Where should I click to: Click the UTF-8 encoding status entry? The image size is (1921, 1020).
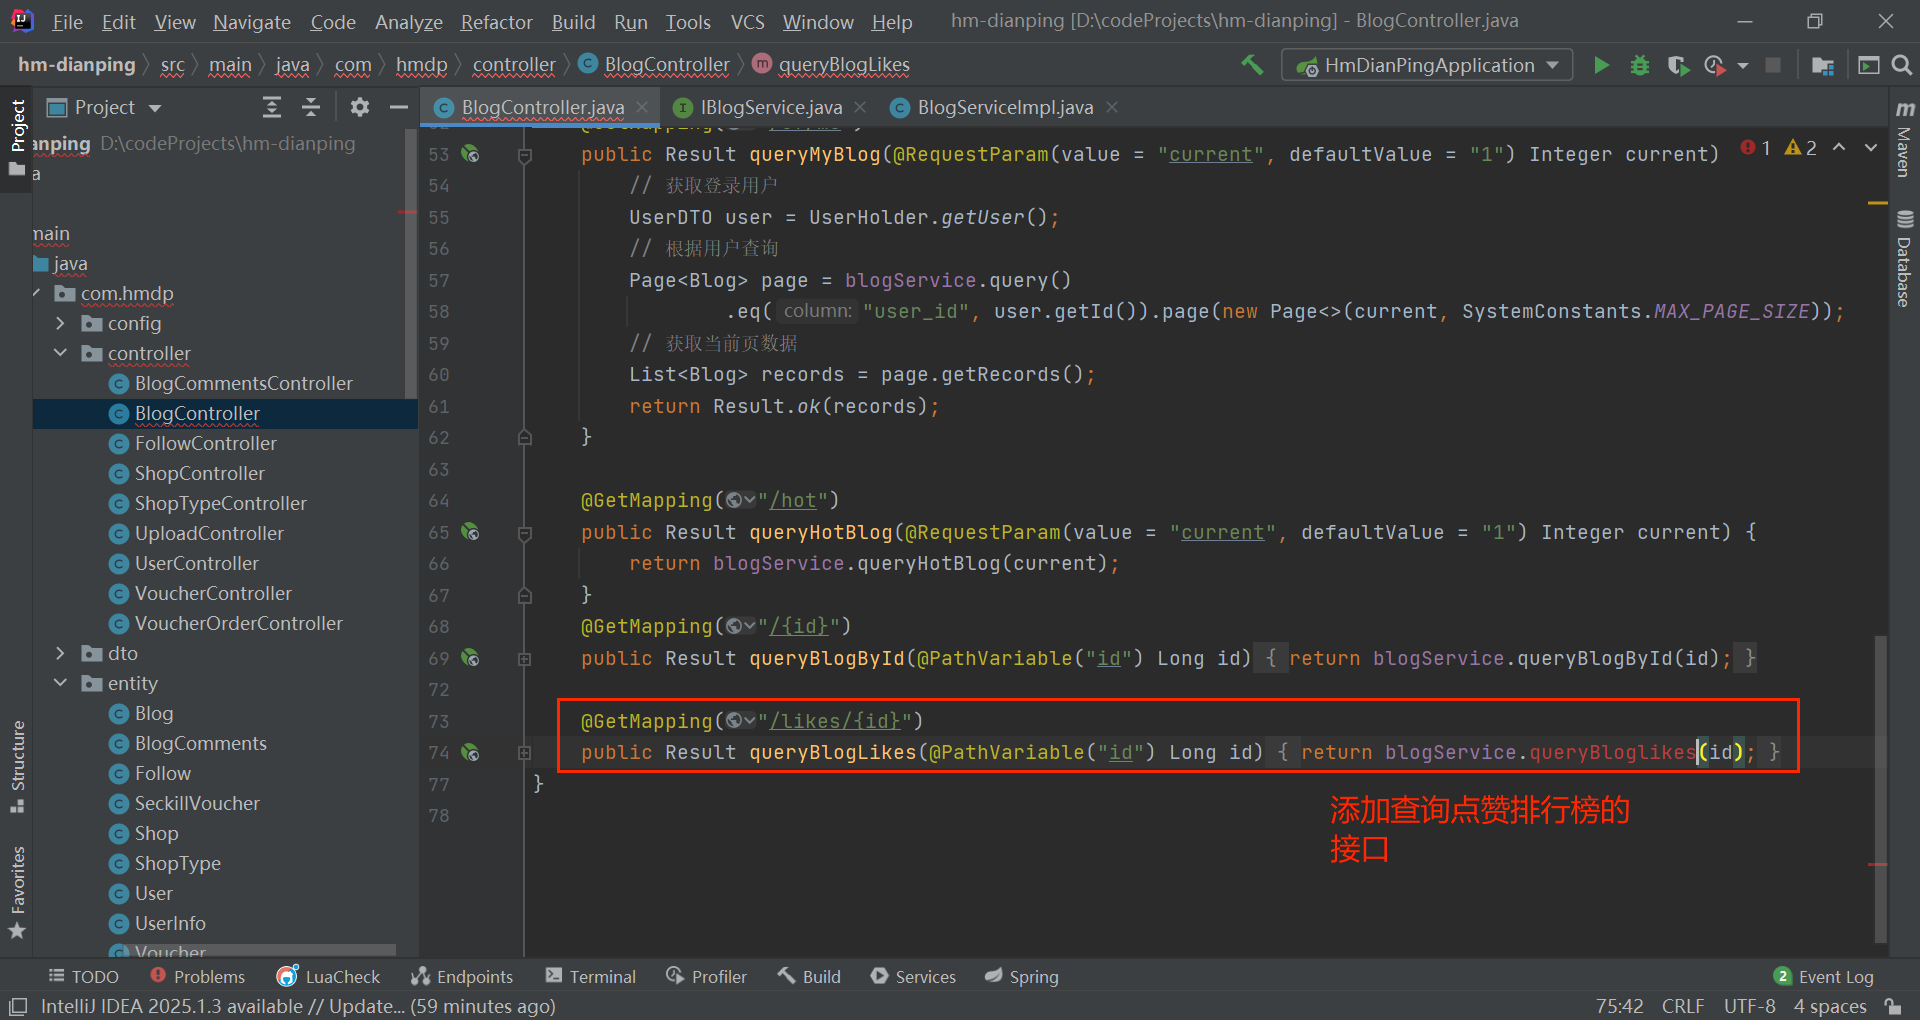coord(1750,1006)
